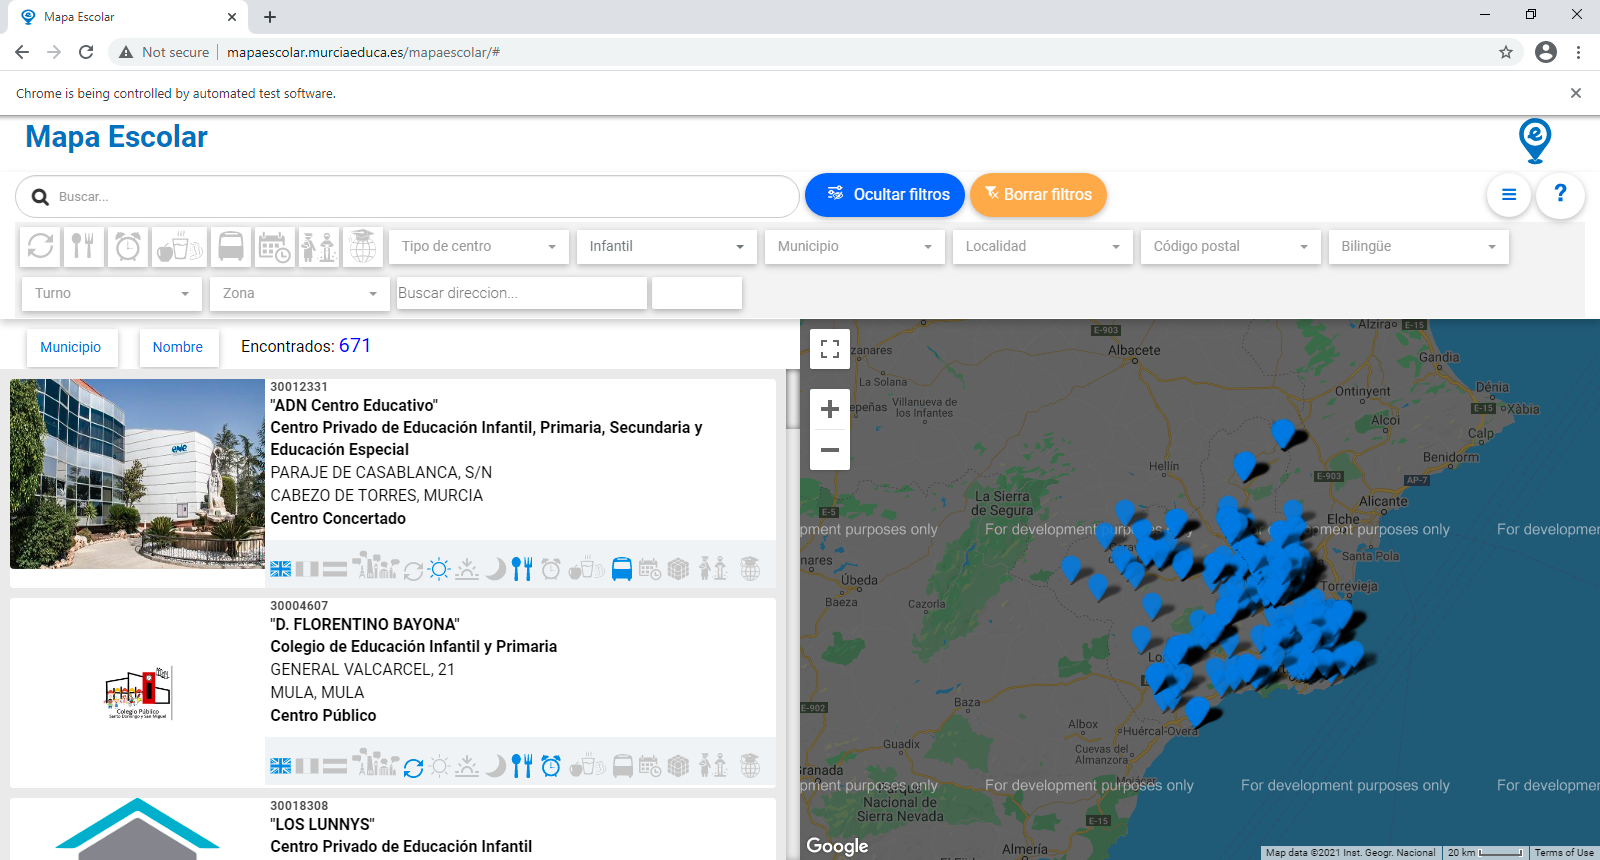The width and height of the screenshot is (1600, 860).
Task: Click Ocultar filtros button
Action: [885, 195]
